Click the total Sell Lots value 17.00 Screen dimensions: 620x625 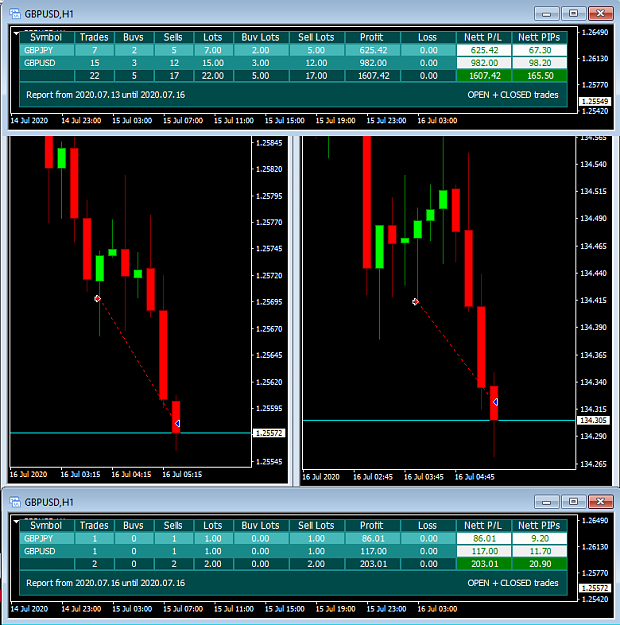tap(316, 76)
